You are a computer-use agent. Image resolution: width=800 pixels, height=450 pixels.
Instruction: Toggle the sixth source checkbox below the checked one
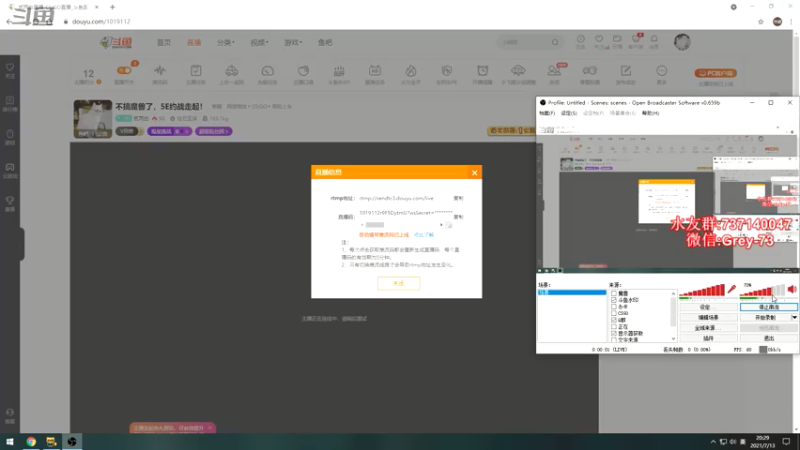tap(614, 327)
